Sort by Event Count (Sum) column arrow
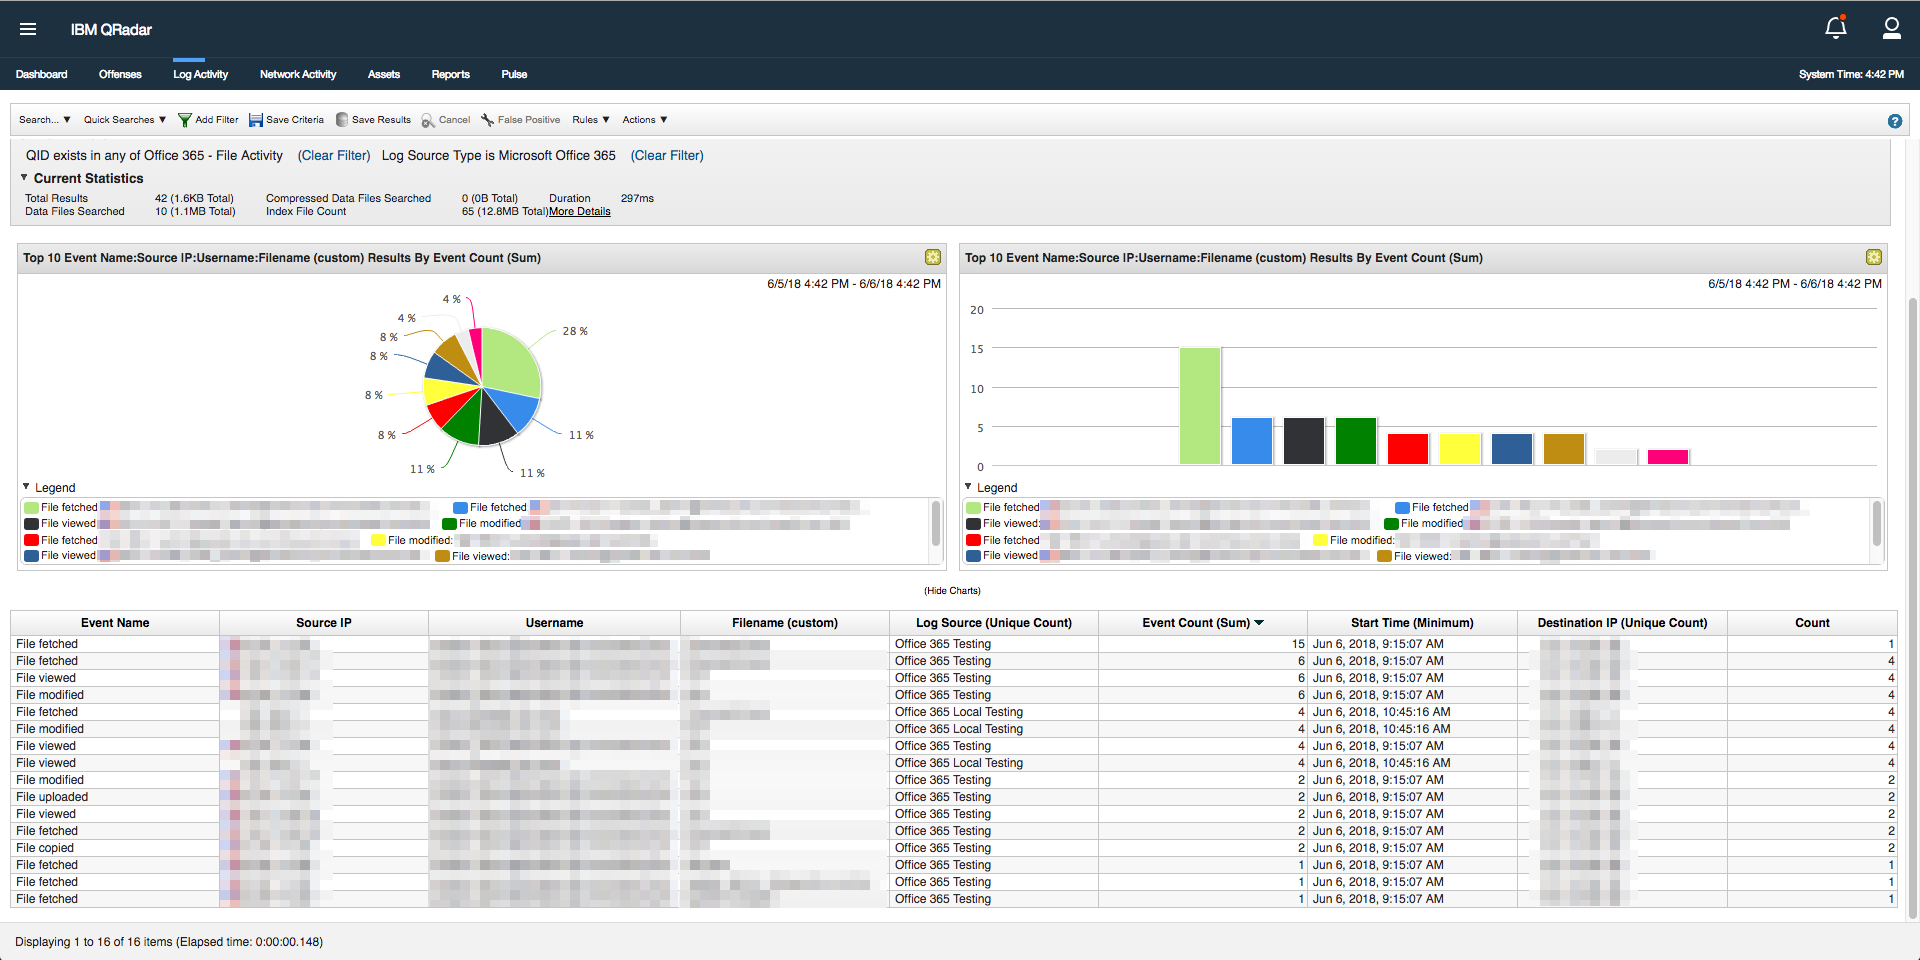 (x=1259, y=623)
